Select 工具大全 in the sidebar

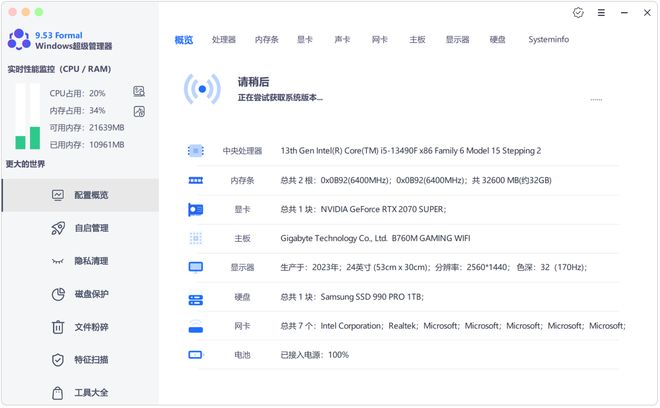click(91, 392)
